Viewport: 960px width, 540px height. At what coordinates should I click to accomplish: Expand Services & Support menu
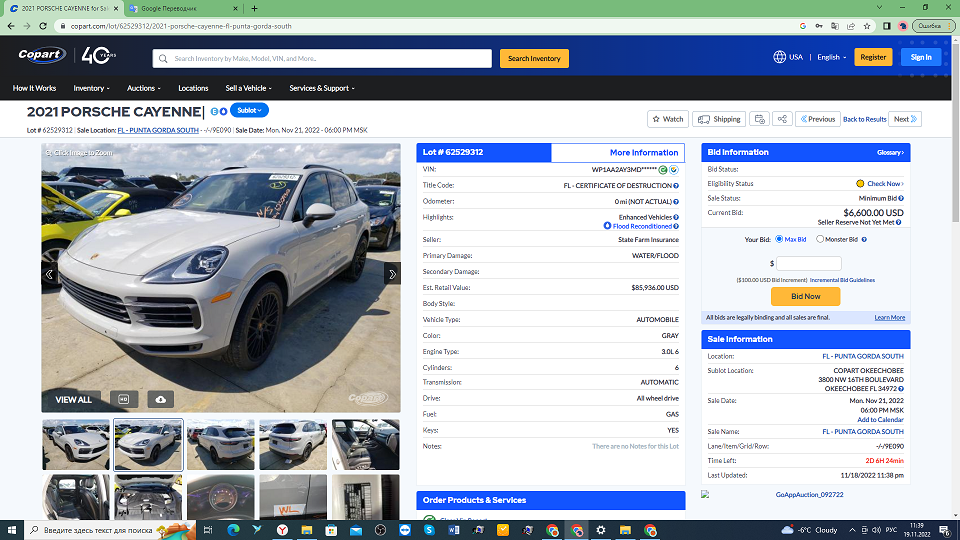coord(321,88)
